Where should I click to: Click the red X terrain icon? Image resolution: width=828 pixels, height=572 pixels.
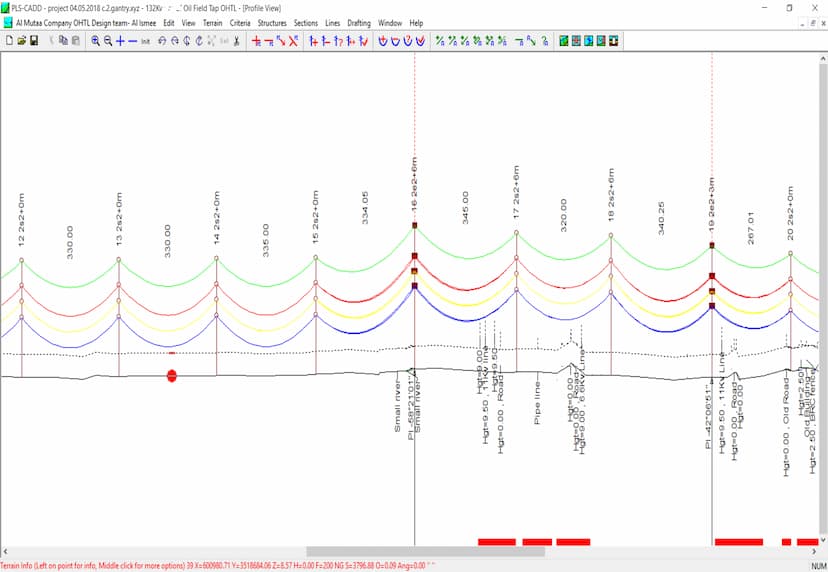[294, 41]
